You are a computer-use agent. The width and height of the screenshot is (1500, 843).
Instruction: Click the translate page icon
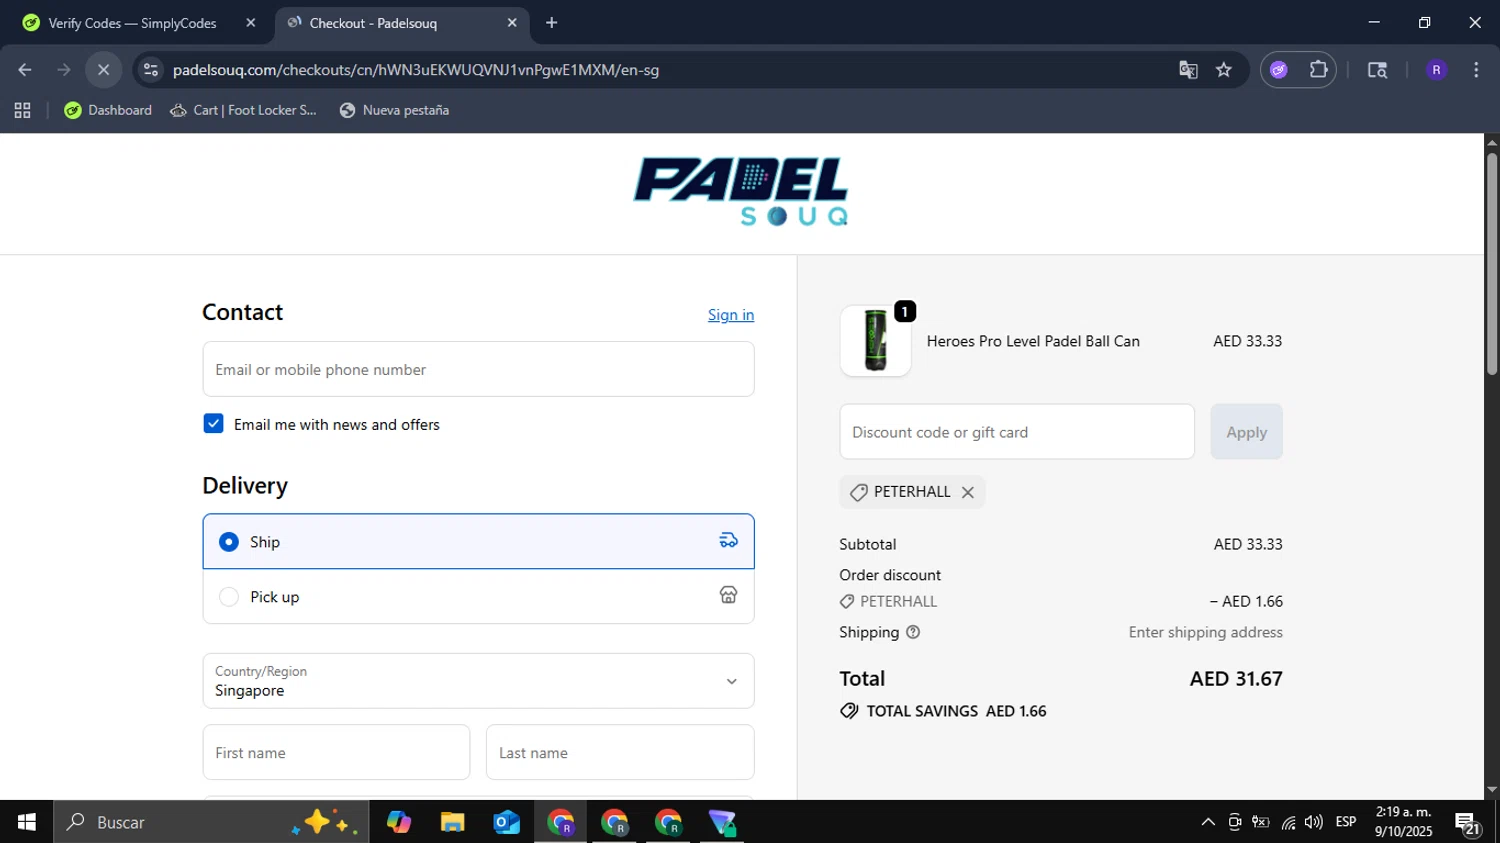tap(1188, 70)
